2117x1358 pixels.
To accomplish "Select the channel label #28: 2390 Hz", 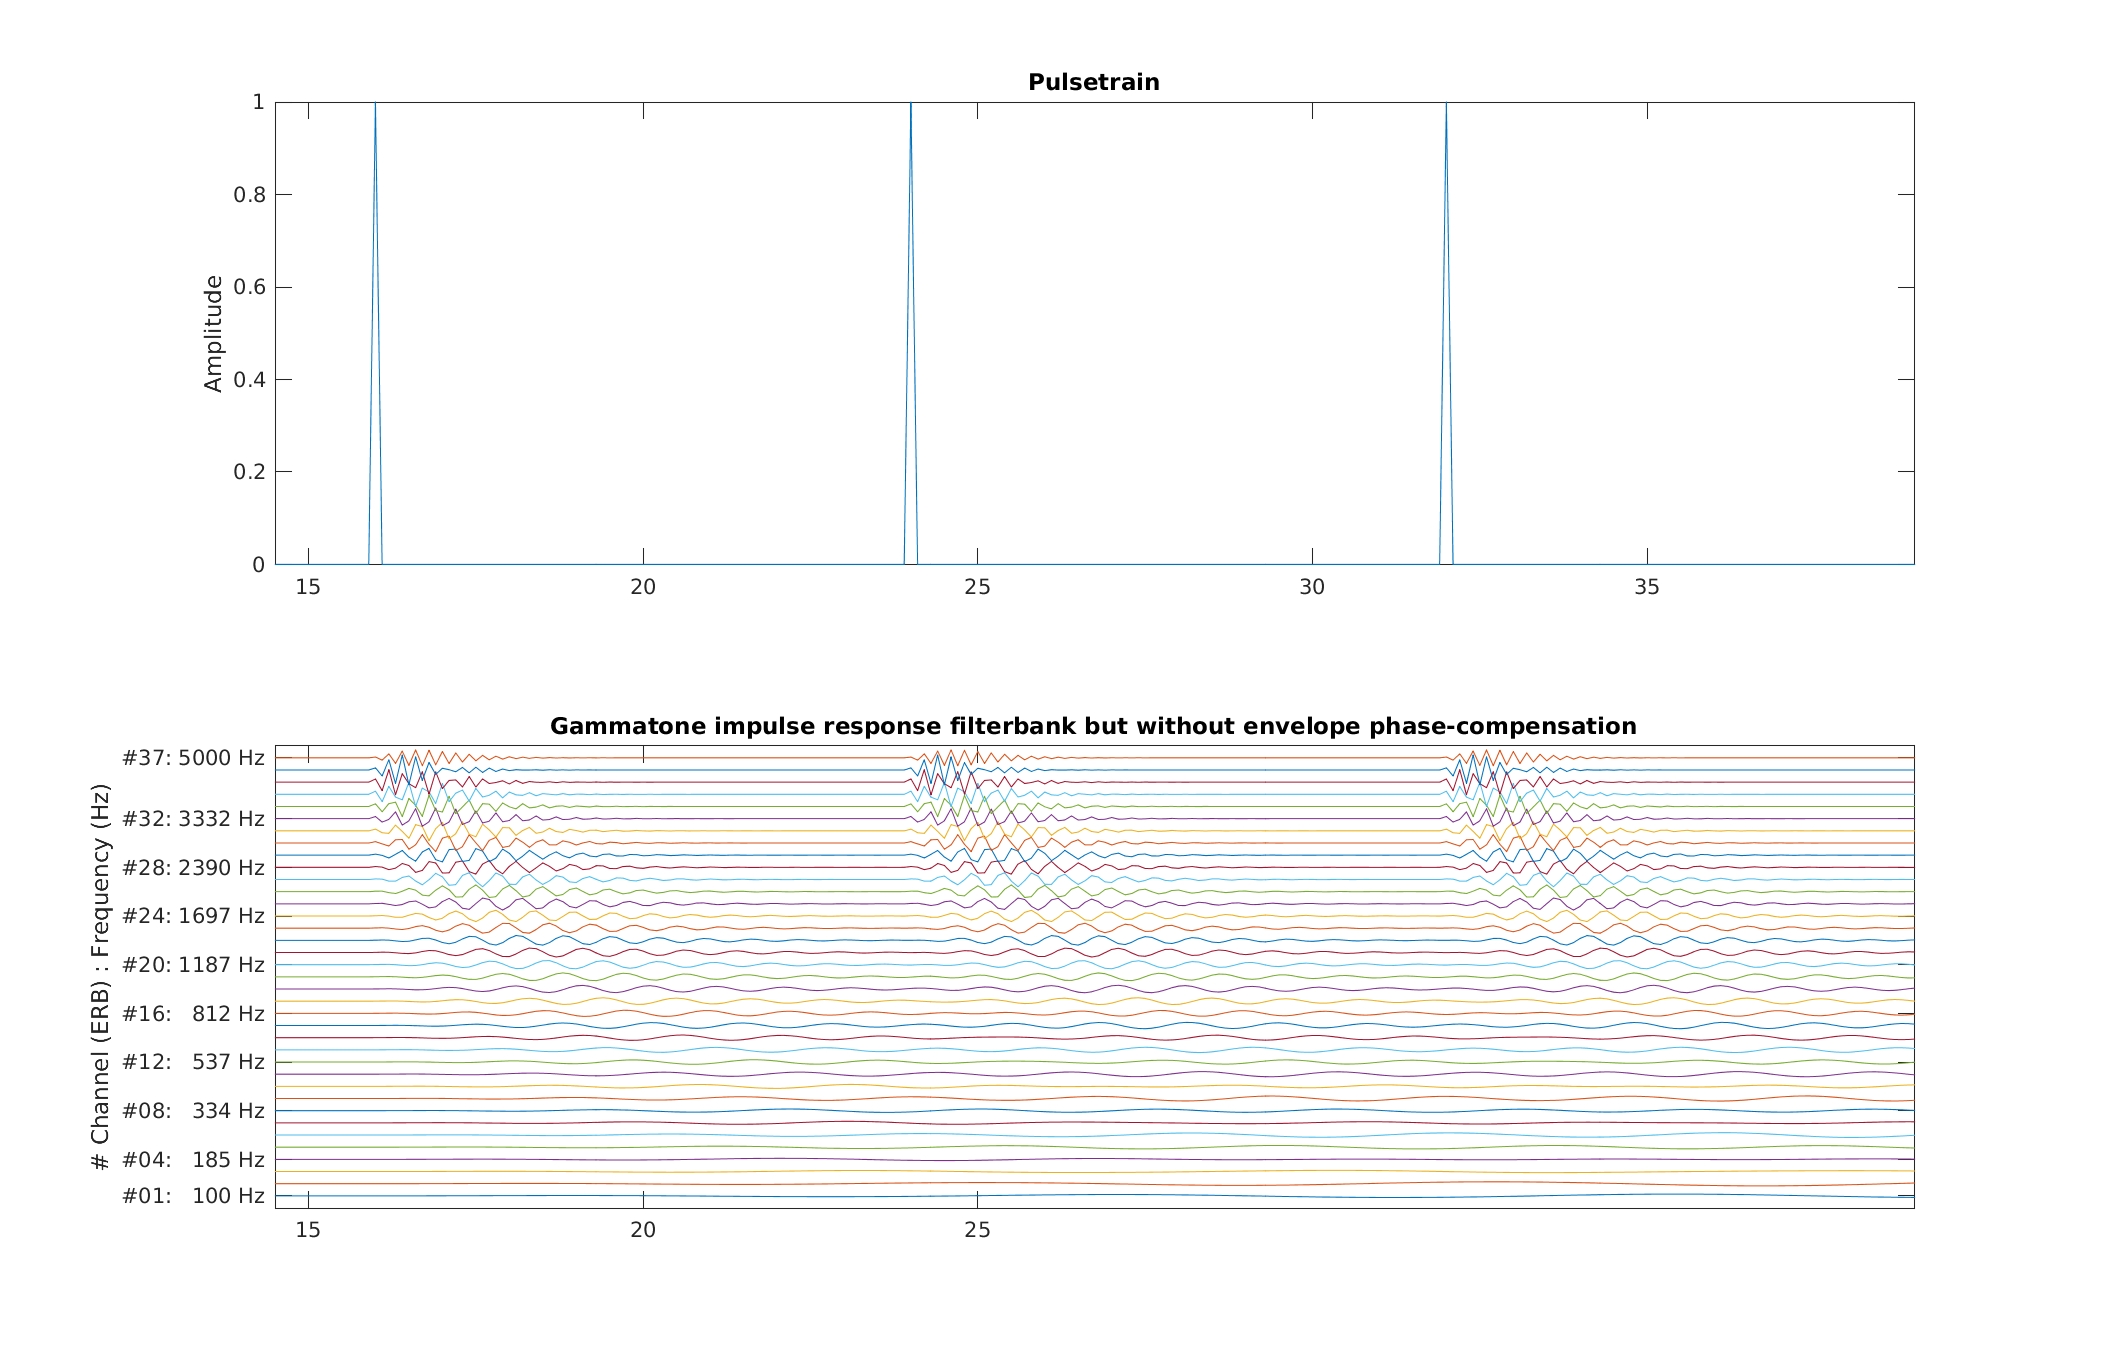I will coord(195,868).
